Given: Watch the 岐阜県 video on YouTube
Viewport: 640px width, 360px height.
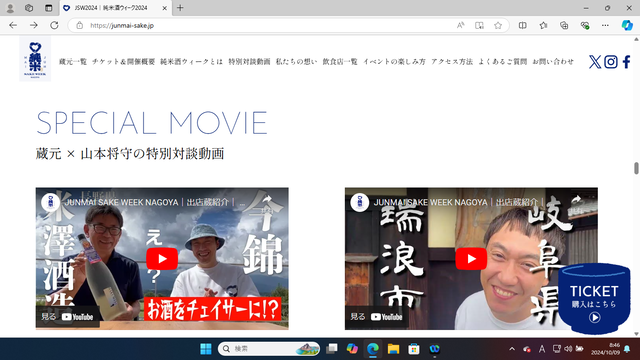Looking at the screenshot, I should pos(376,317).
